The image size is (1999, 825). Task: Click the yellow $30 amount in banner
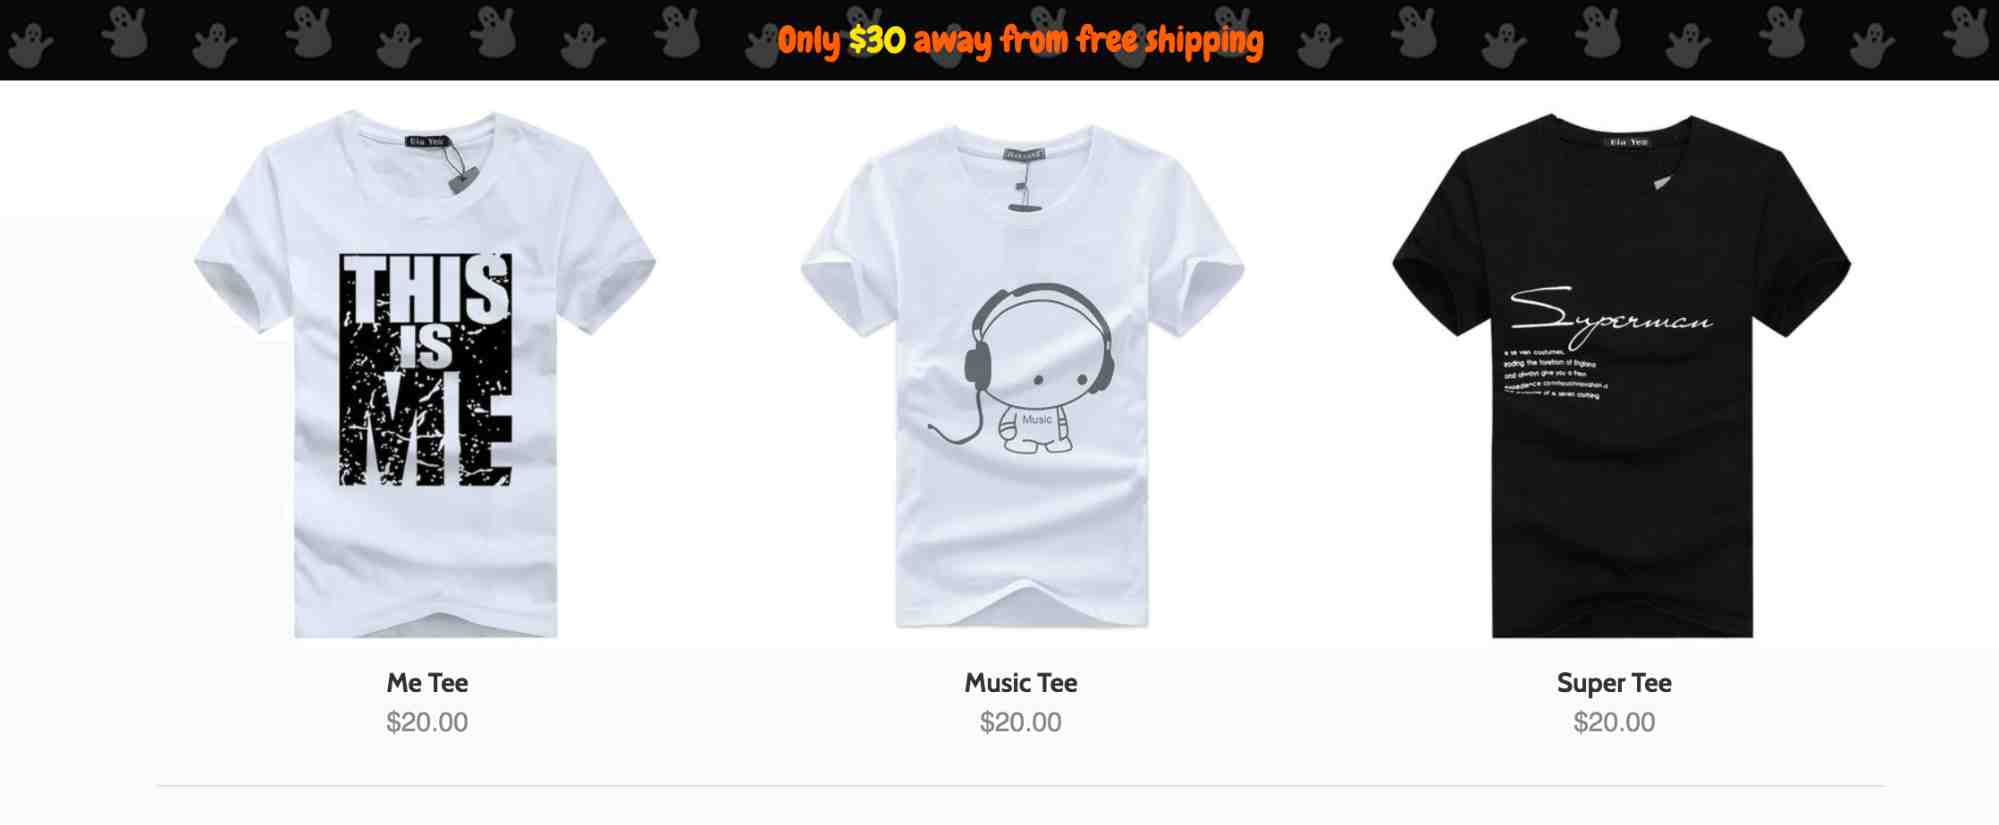pos(878,40)
